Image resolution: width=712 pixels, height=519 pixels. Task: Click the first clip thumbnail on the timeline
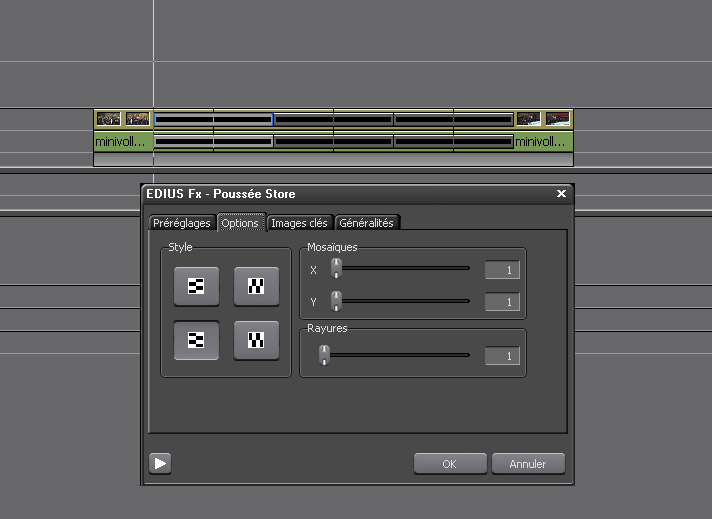tap(109, 119)
